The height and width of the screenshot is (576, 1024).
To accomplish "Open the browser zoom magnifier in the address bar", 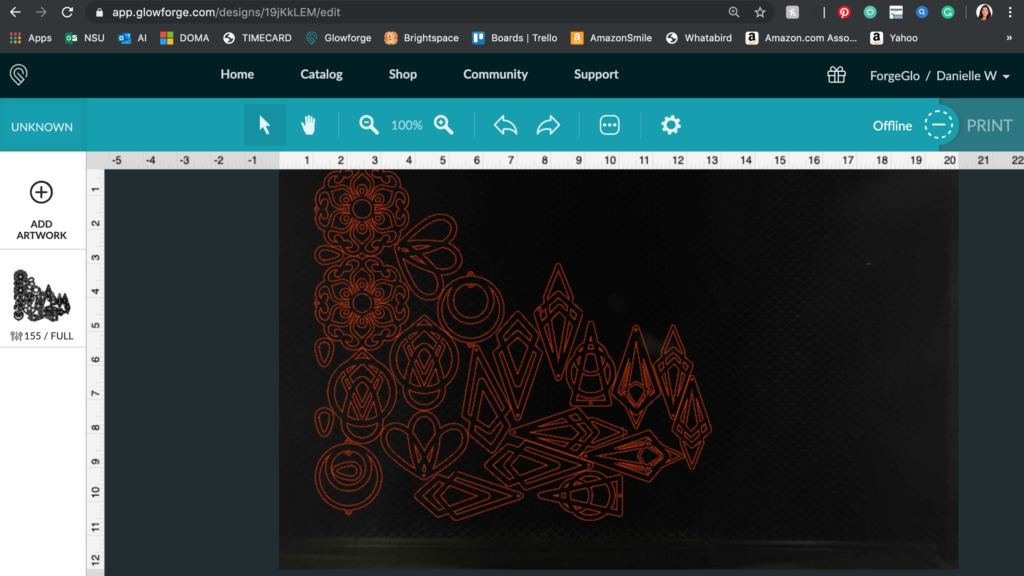I will [734, 12].
